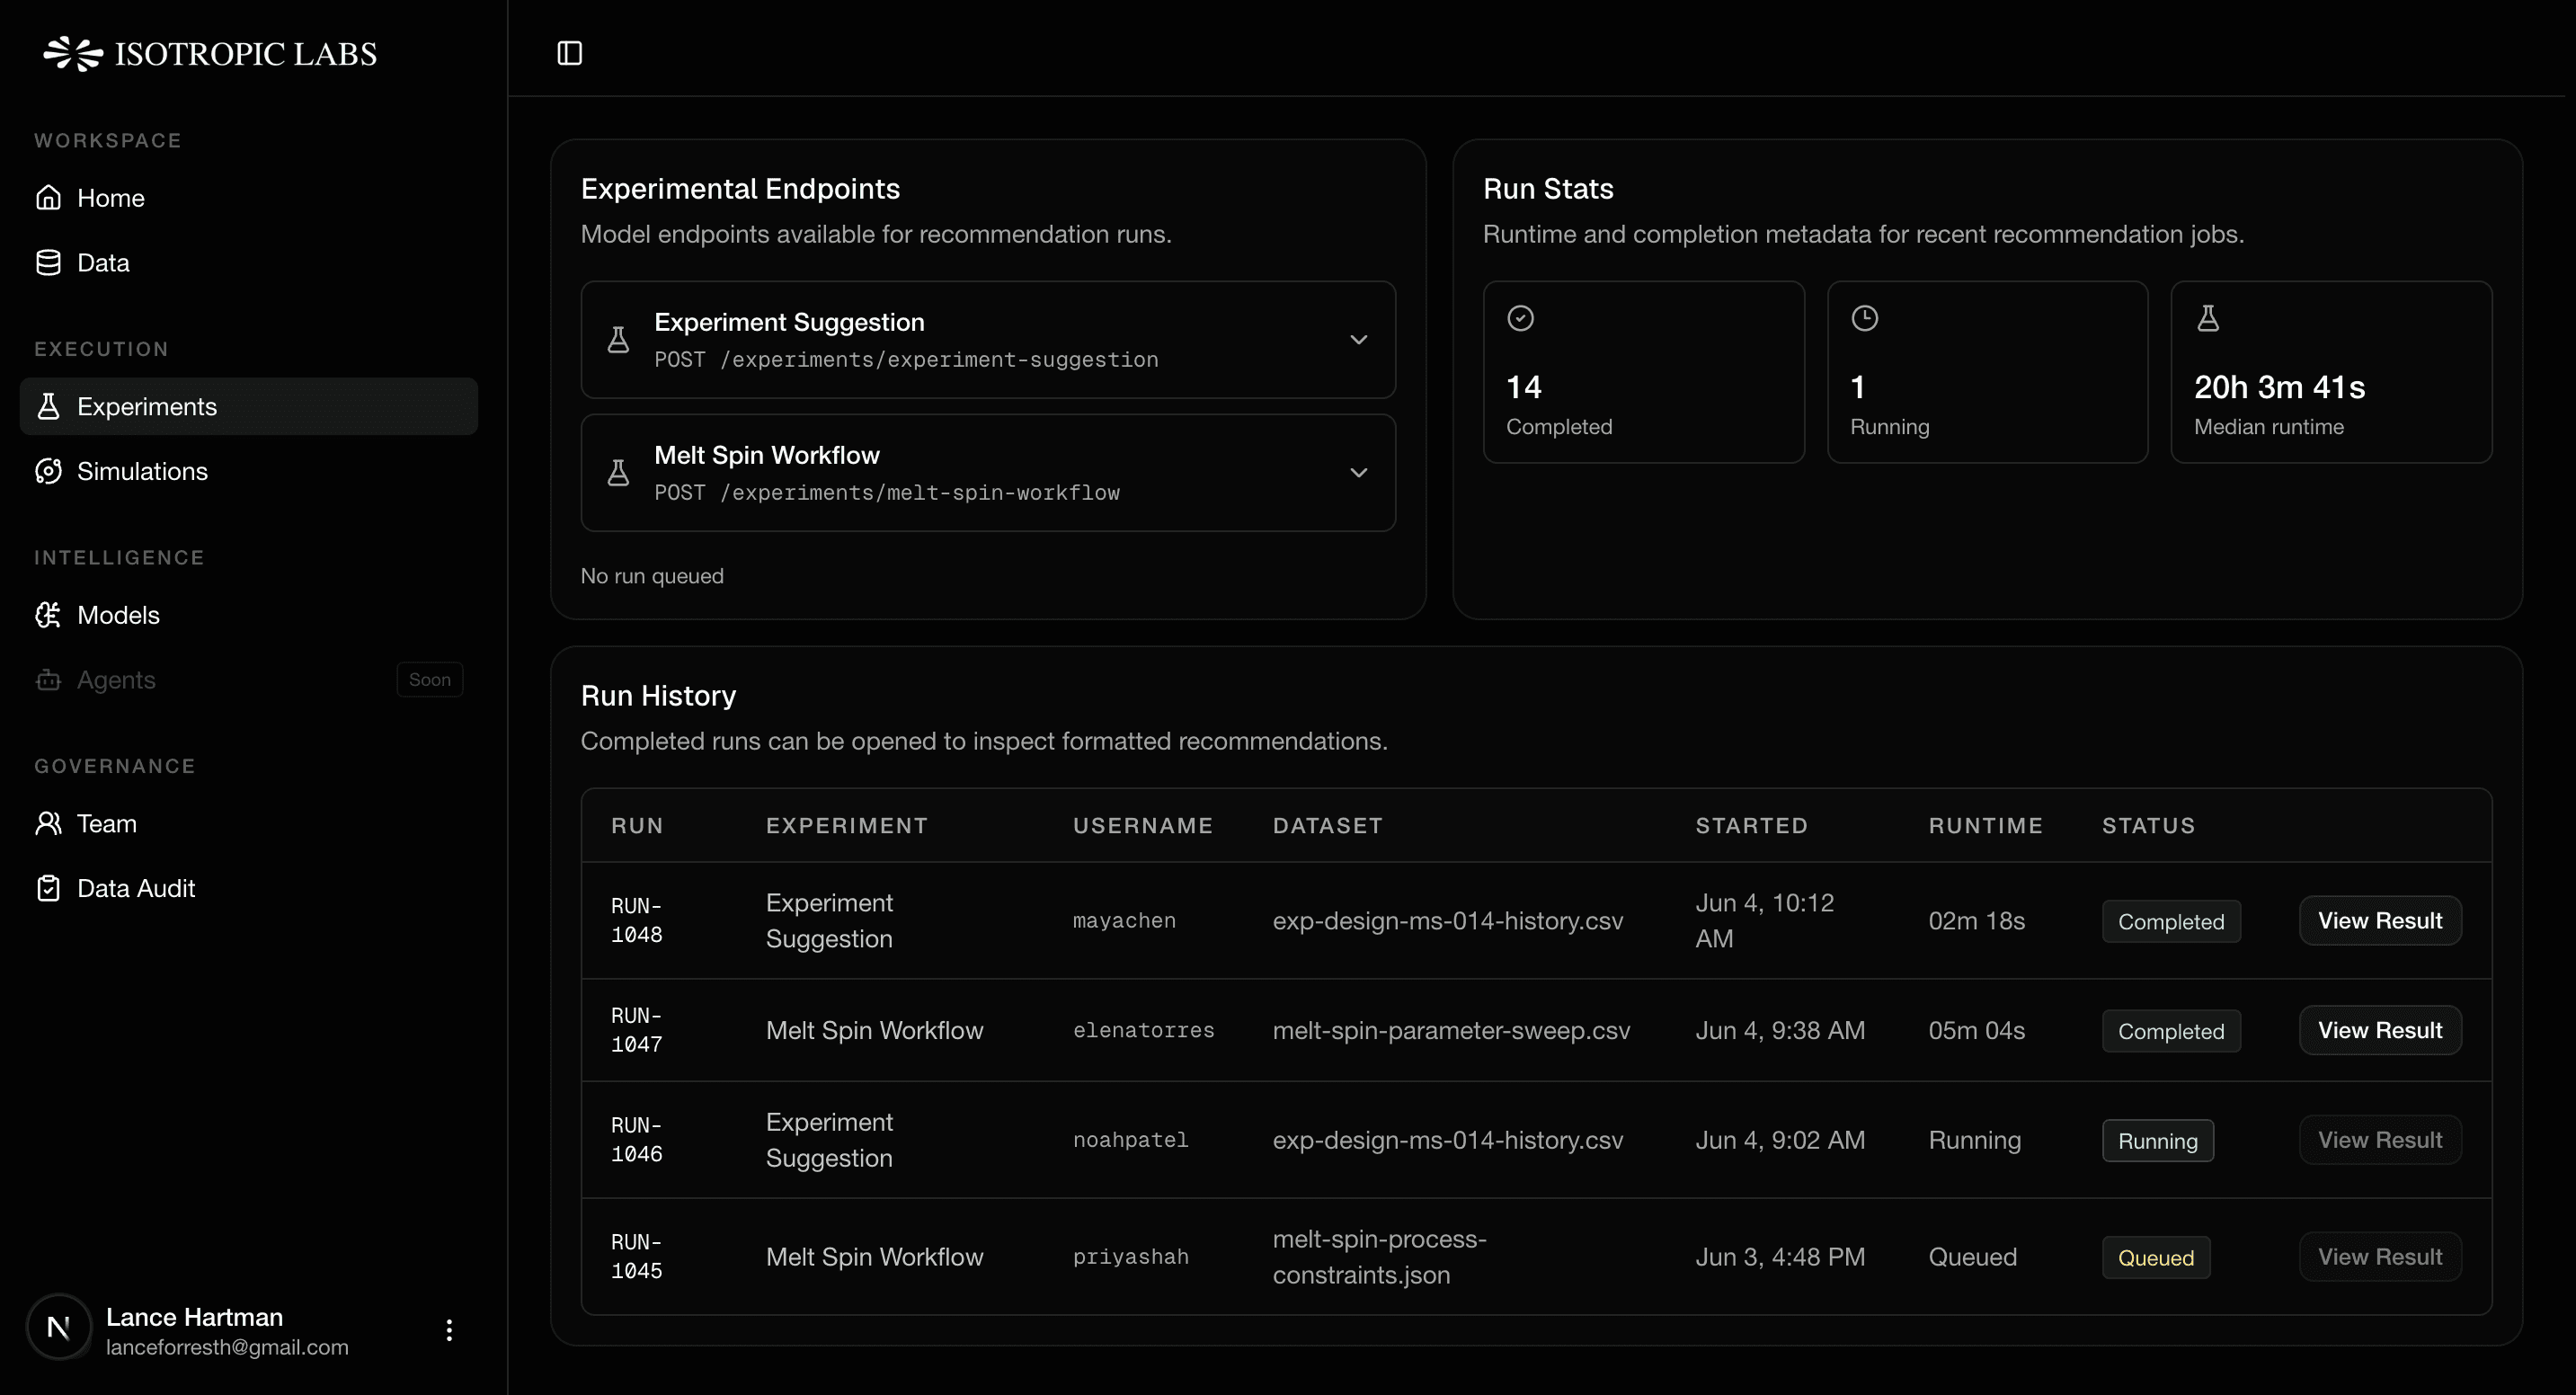Viewport: 2576px width, 1395px height.
Task: Click the STARTED column header
Action: click(x=1751, y=826)
